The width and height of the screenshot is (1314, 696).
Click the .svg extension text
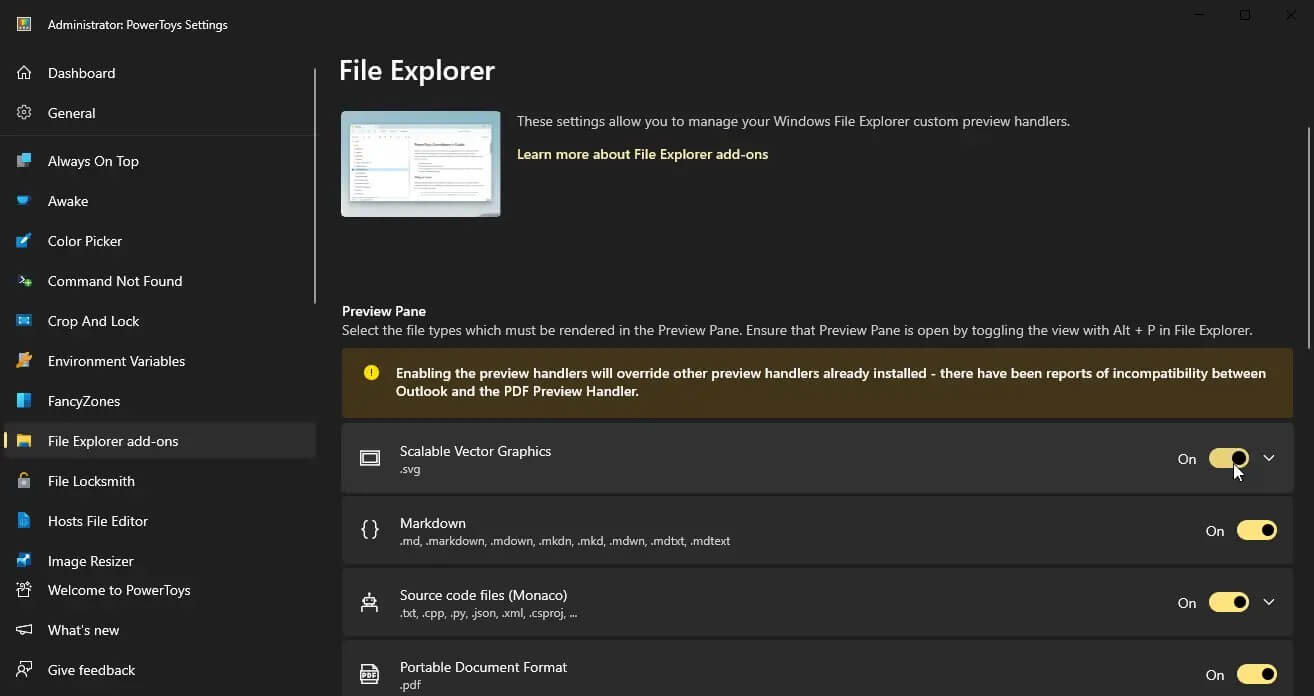click(x=410, y=469)
